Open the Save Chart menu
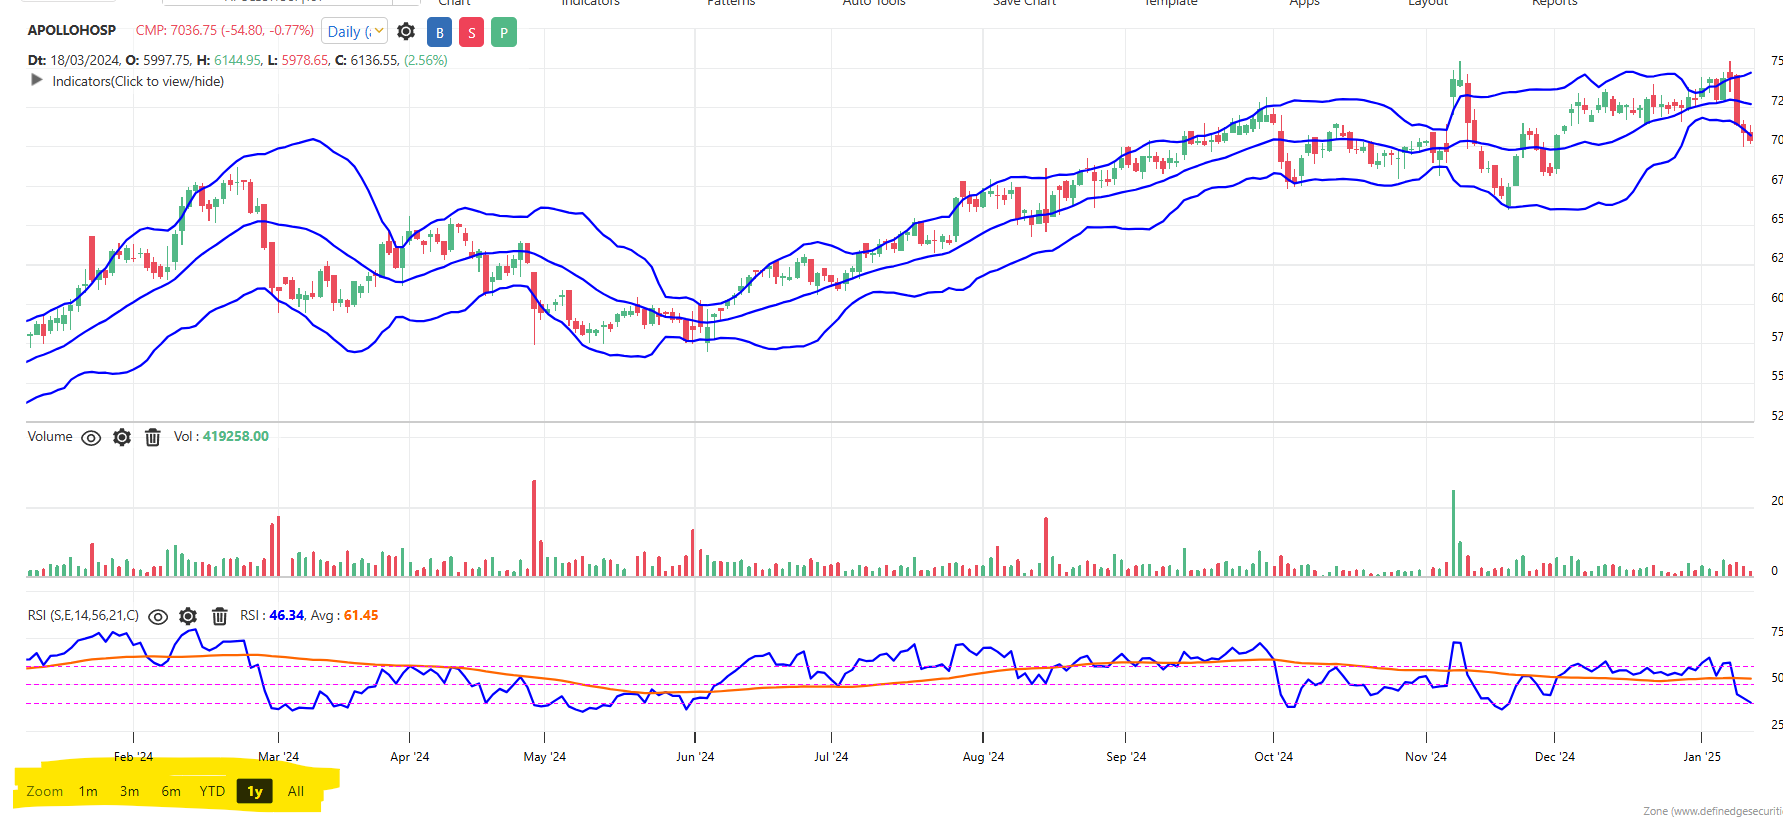The height and width of the screenshot is (829, 1783). [1024, 3]
